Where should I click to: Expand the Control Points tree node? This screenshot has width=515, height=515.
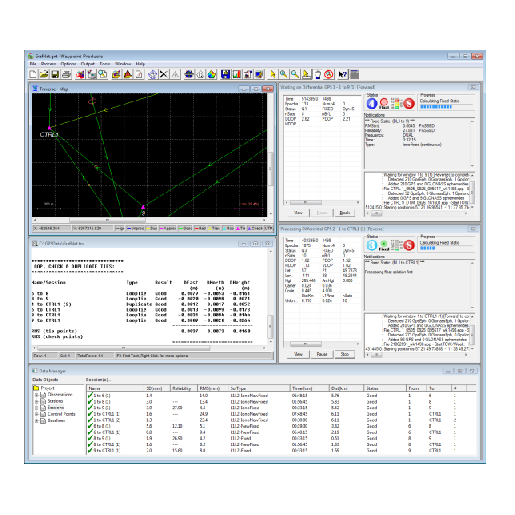tap(36, 414)
